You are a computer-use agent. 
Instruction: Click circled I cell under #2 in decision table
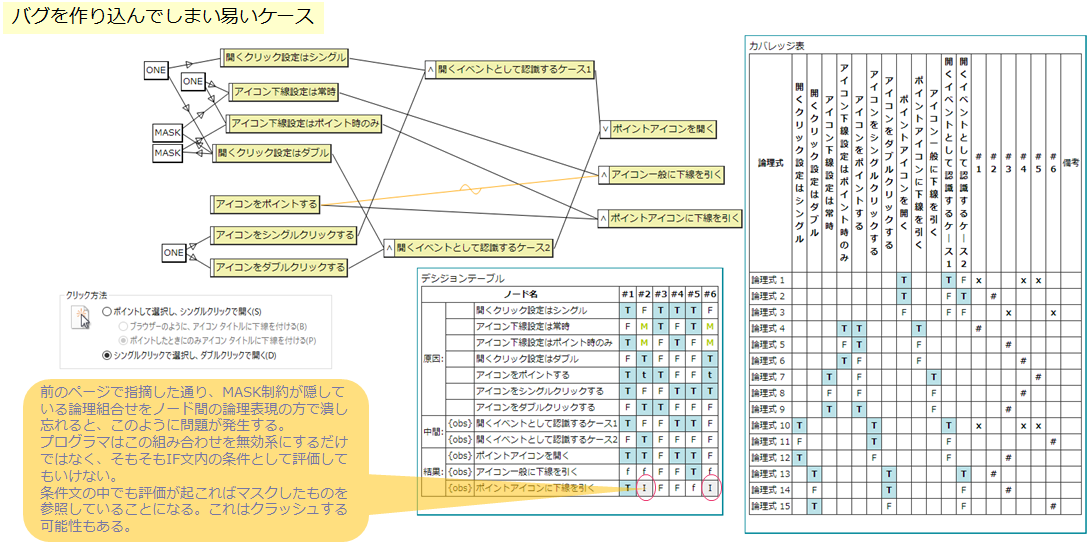click(644, 489)
